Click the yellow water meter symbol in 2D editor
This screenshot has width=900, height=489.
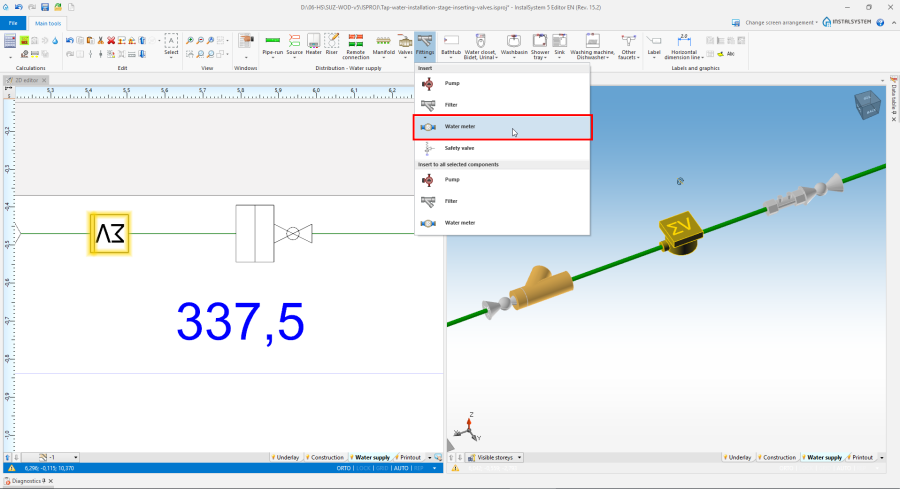tap(109, 233)
